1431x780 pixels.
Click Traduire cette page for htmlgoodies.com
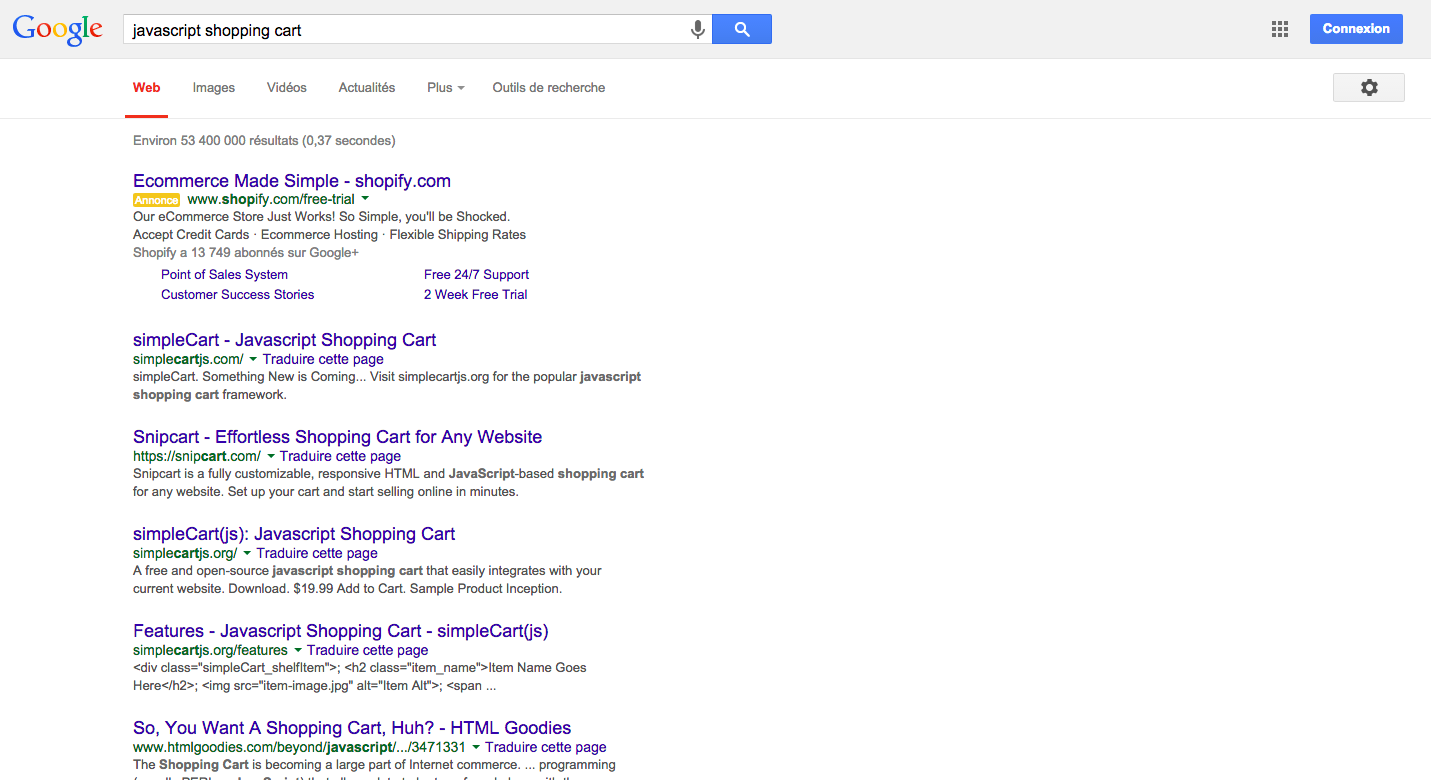pos(546,747)
